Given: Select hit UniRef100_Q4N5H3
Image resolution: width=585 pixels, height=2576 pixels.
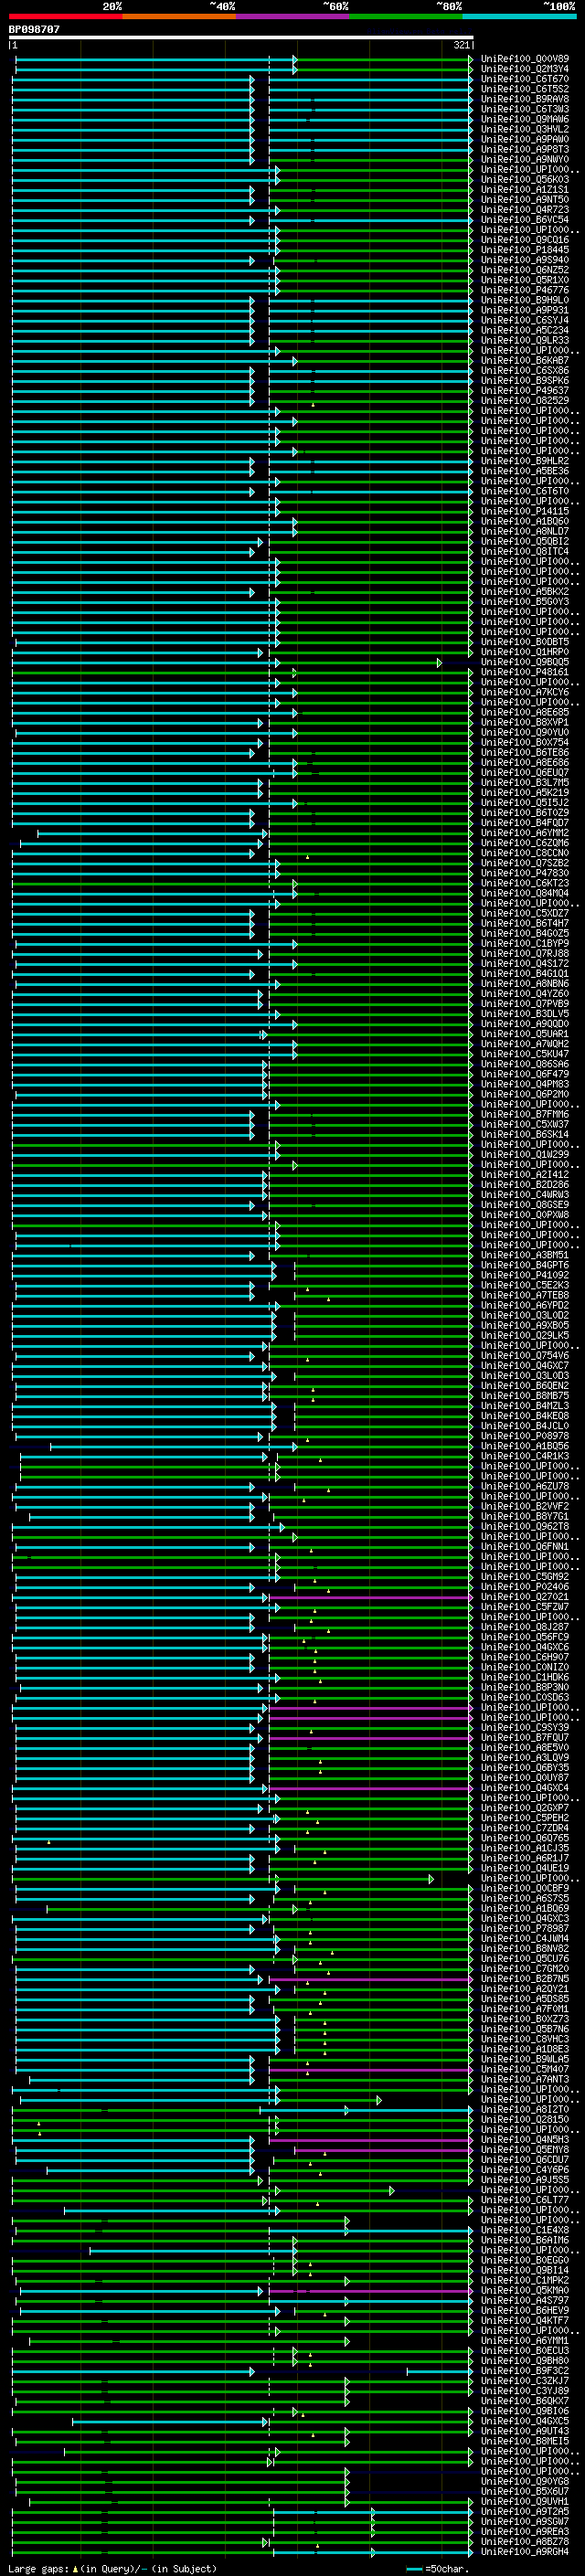Looking at the screenshot, I should point(525,2139).
